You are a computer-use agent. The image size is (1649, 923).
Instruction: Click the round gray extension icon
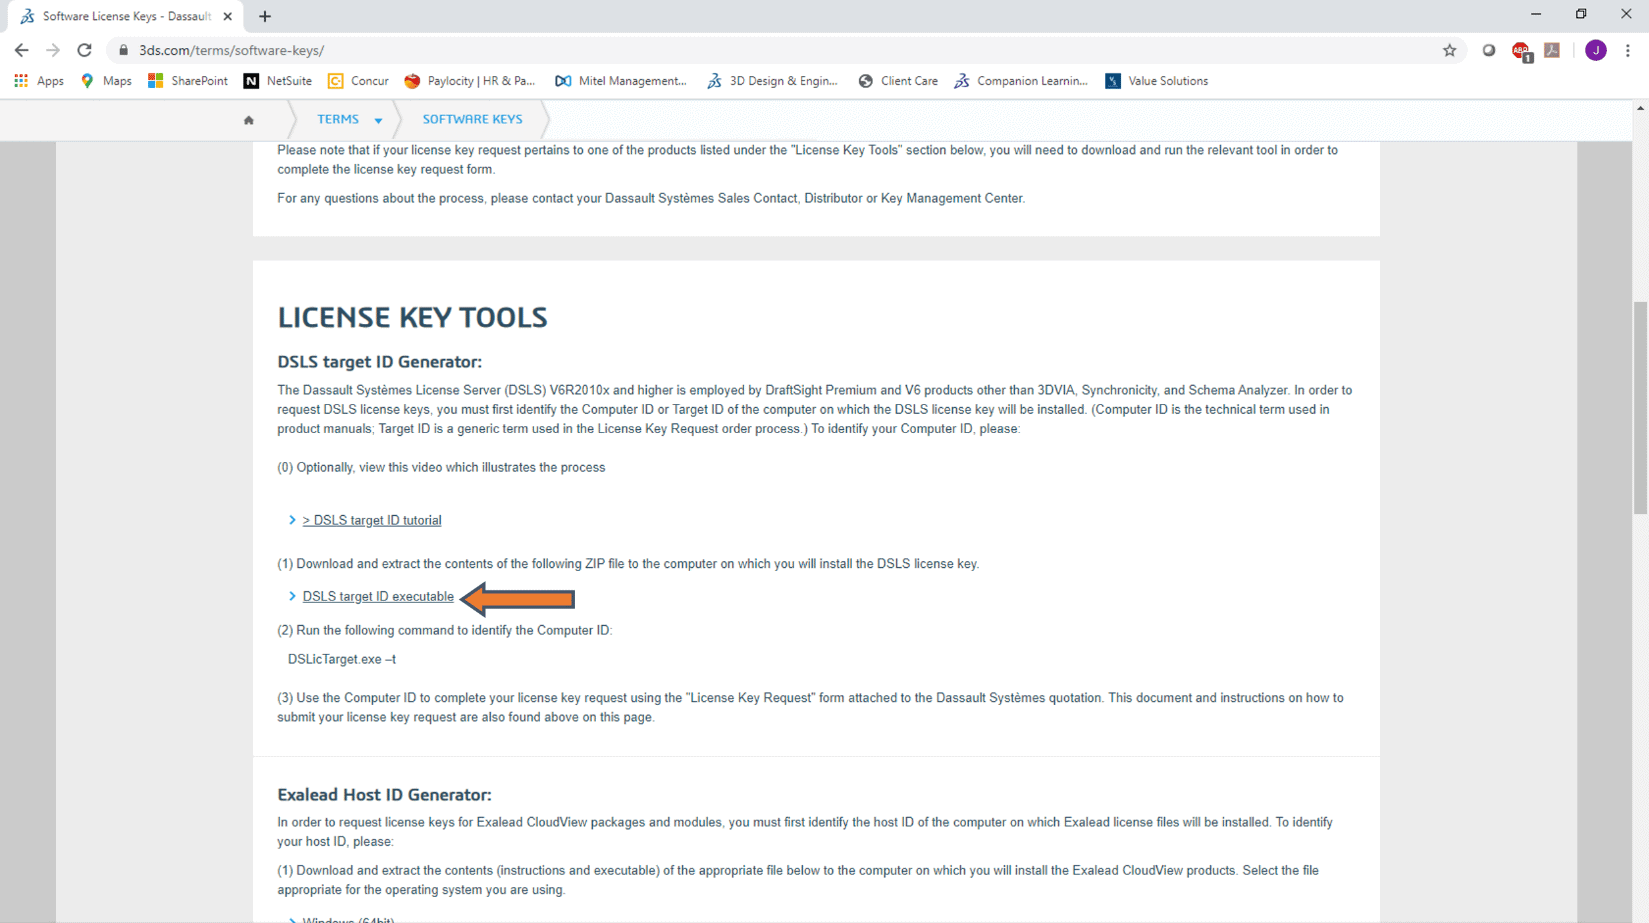click(x=1489, y=50)
